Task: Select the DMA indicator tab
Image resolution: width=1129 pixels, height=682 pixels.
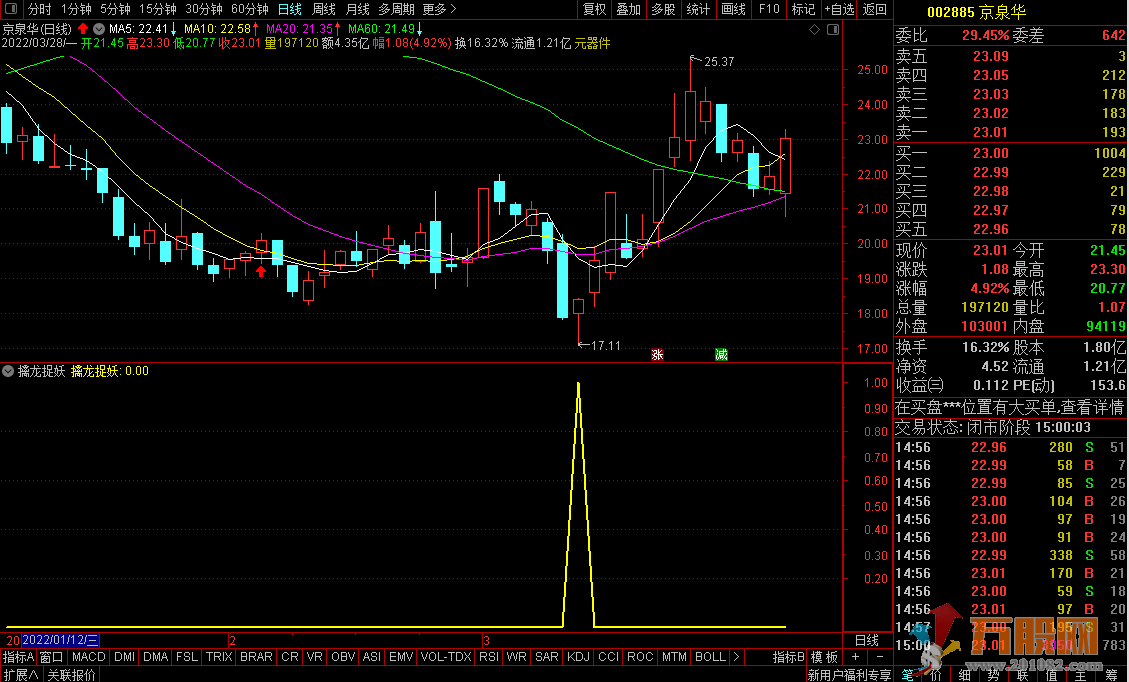Action: 156,657
